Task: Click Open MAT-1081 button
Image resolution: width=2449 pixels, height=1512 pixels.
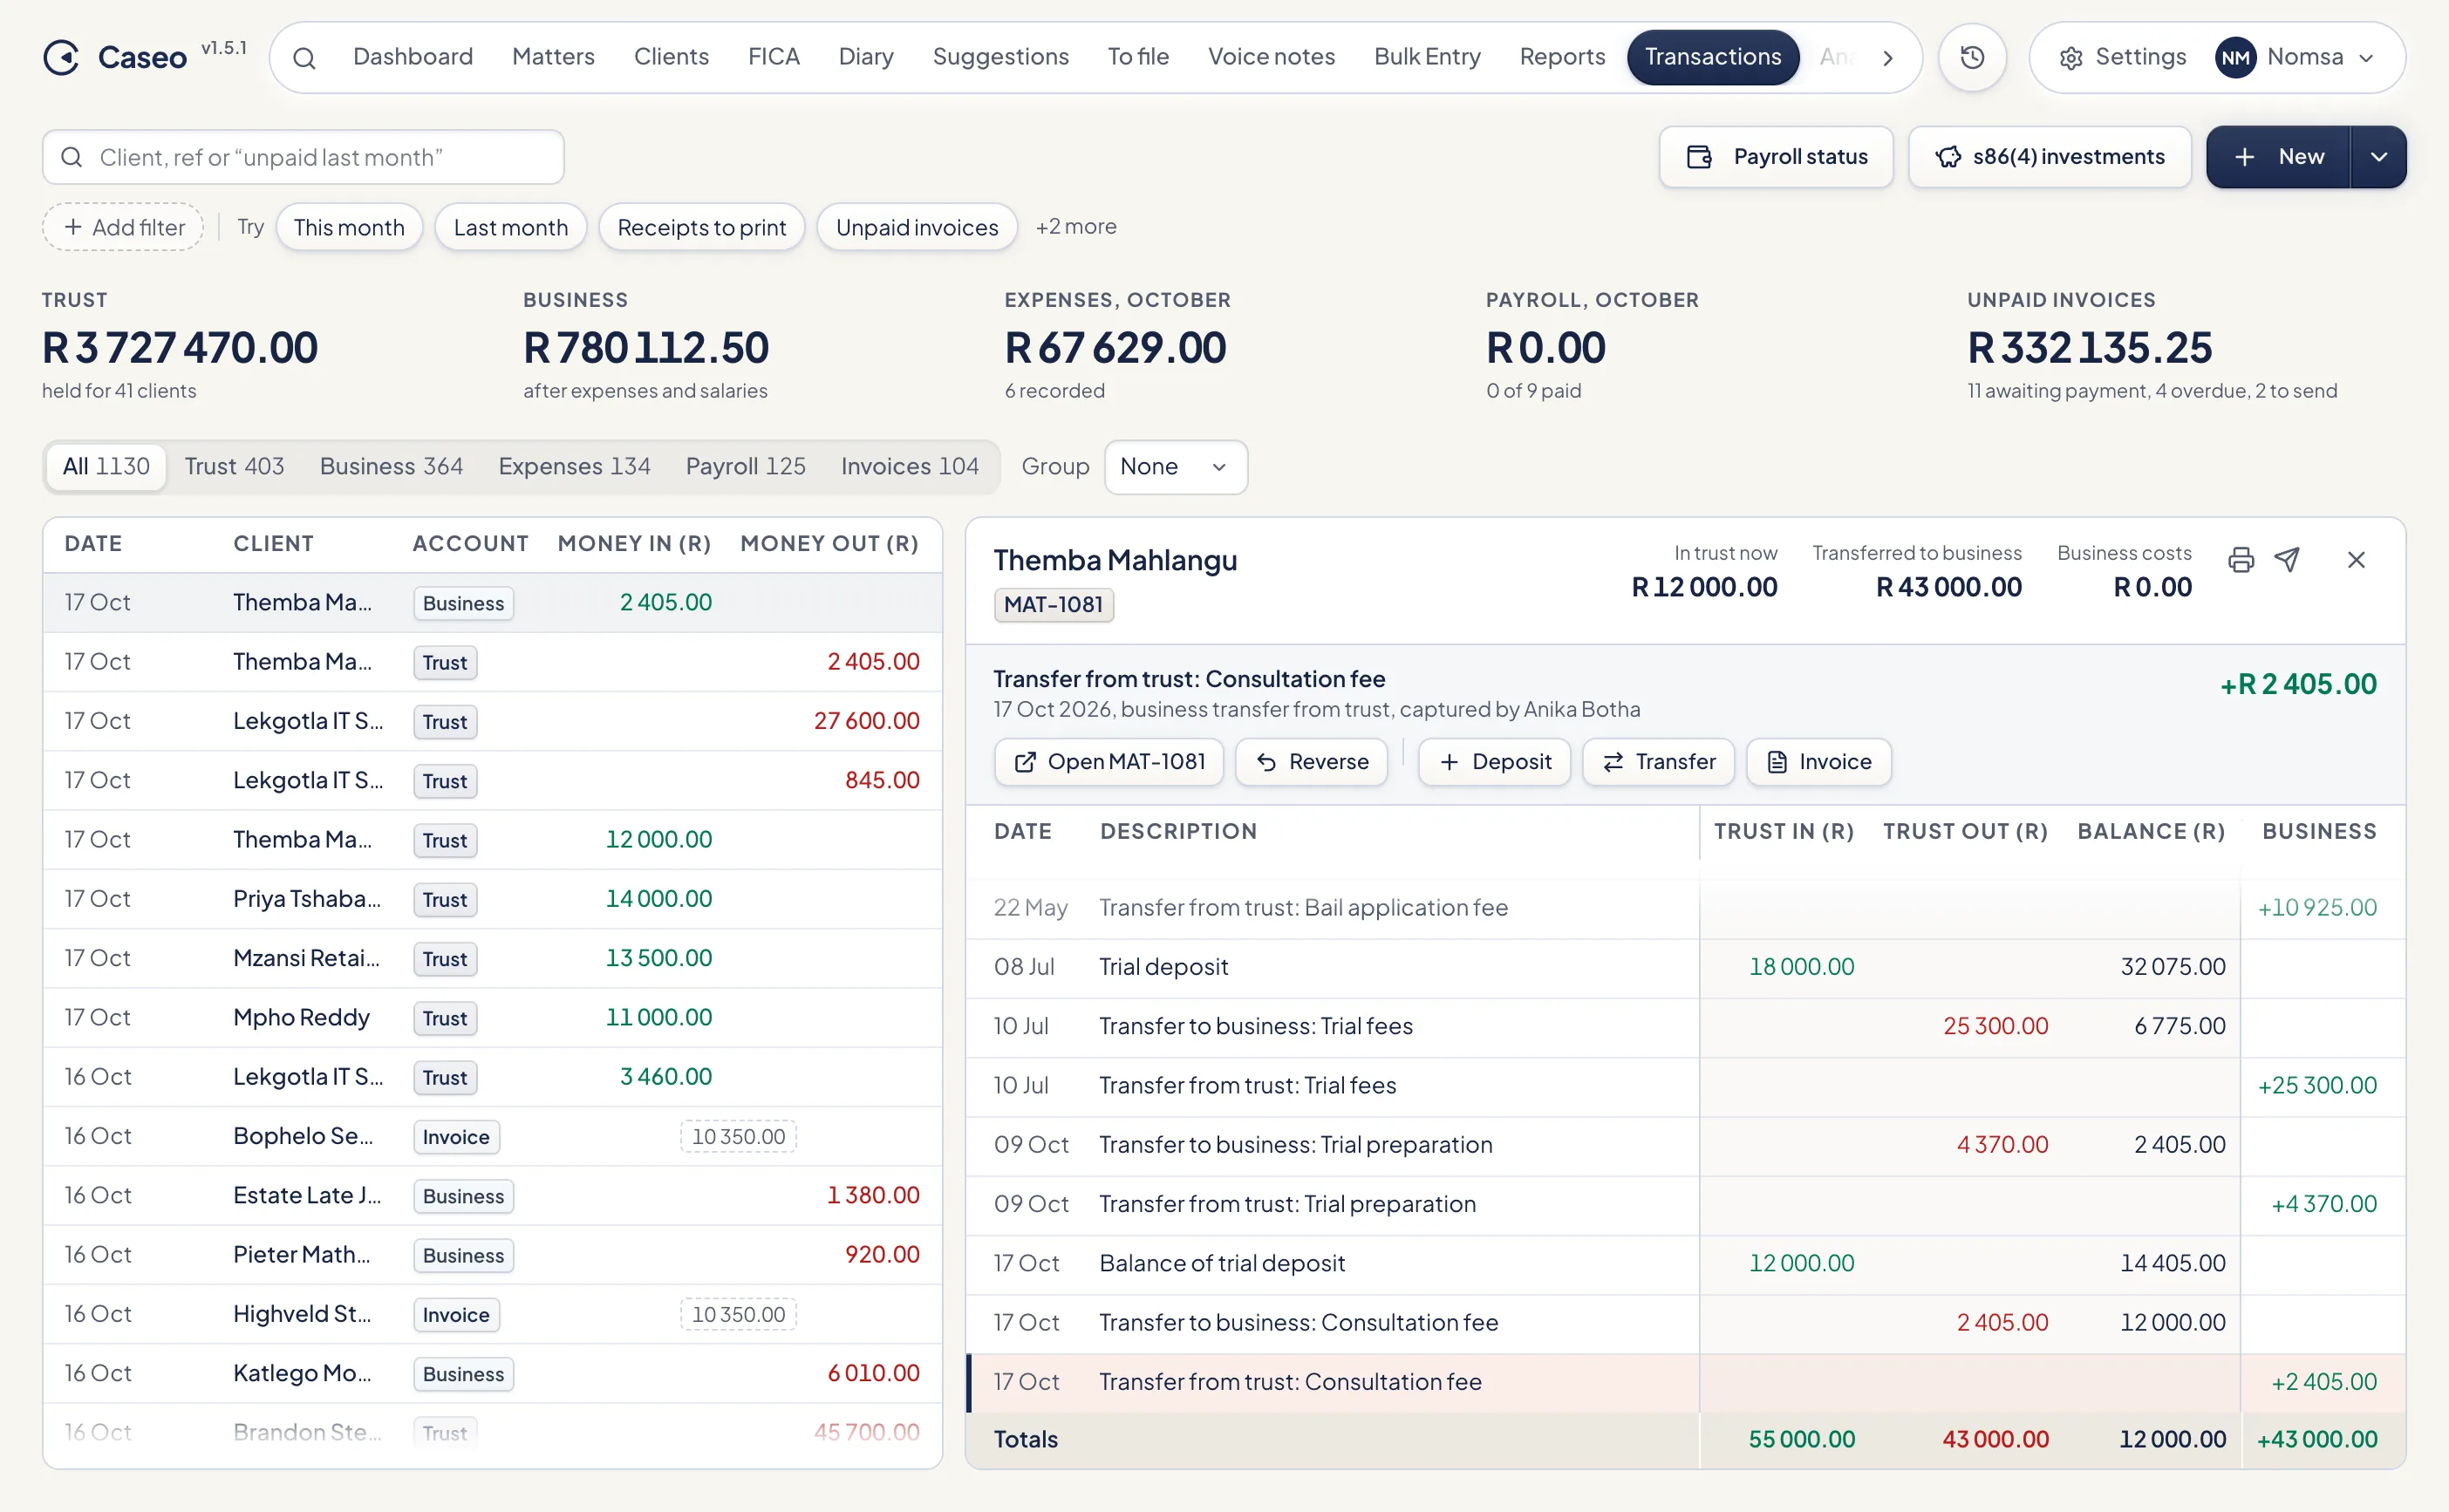Action: [x=1108, y=762]
